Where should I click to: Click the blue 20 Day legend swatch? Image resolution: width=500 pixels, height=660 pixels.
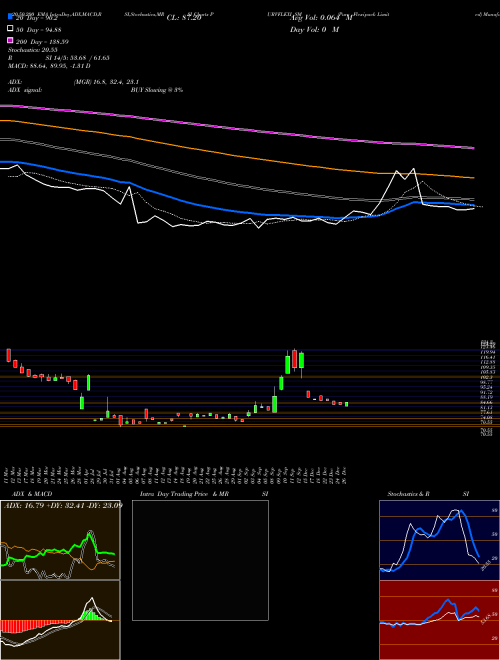point(10,16)
